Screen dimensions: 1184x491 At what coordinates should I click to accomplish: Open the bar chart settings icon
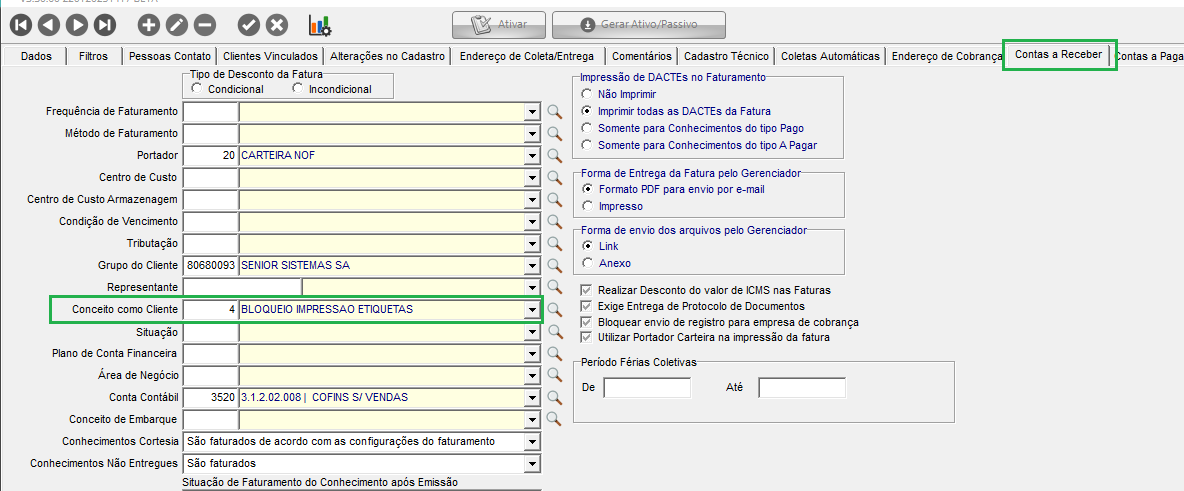coord(320,24)
